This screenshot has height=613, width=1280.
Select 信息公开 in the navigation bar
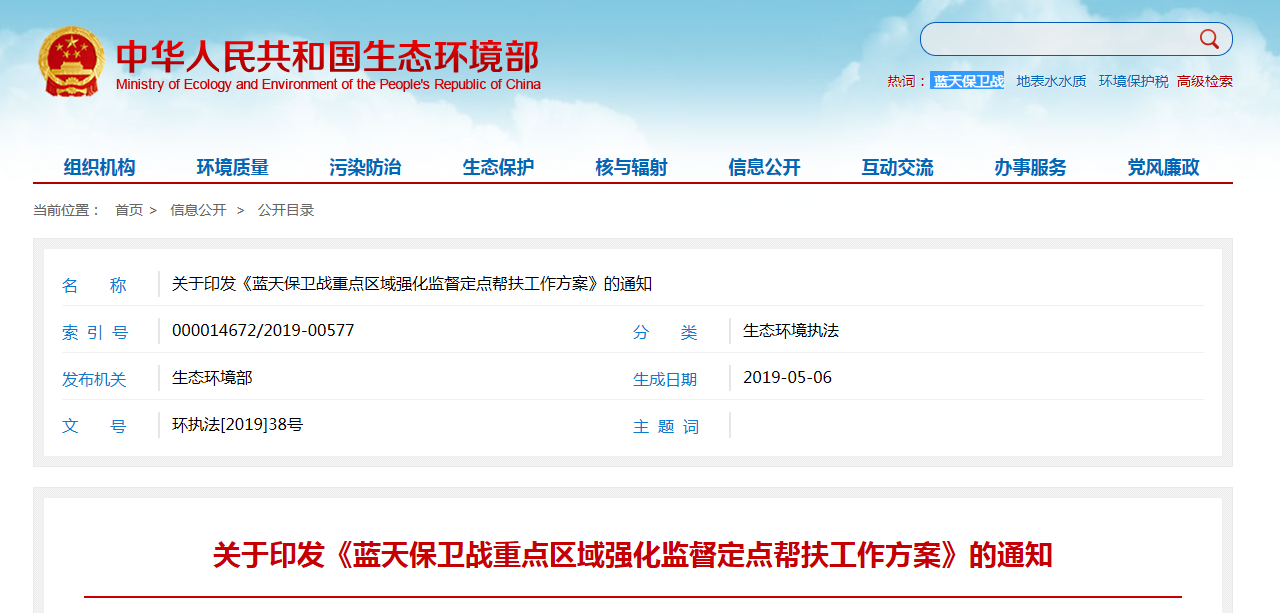coord(765,167)
